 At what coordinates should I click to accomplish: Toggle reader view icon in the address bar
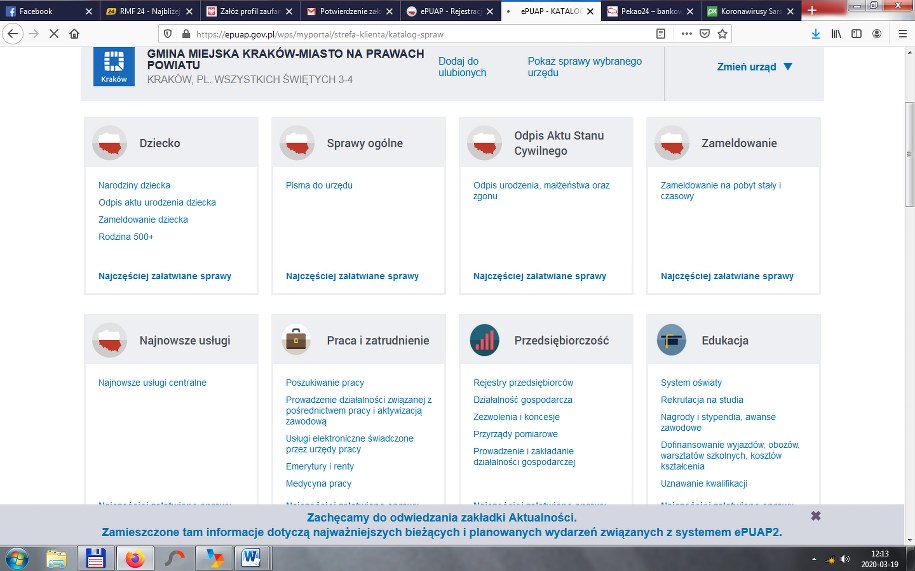(661, 34)
